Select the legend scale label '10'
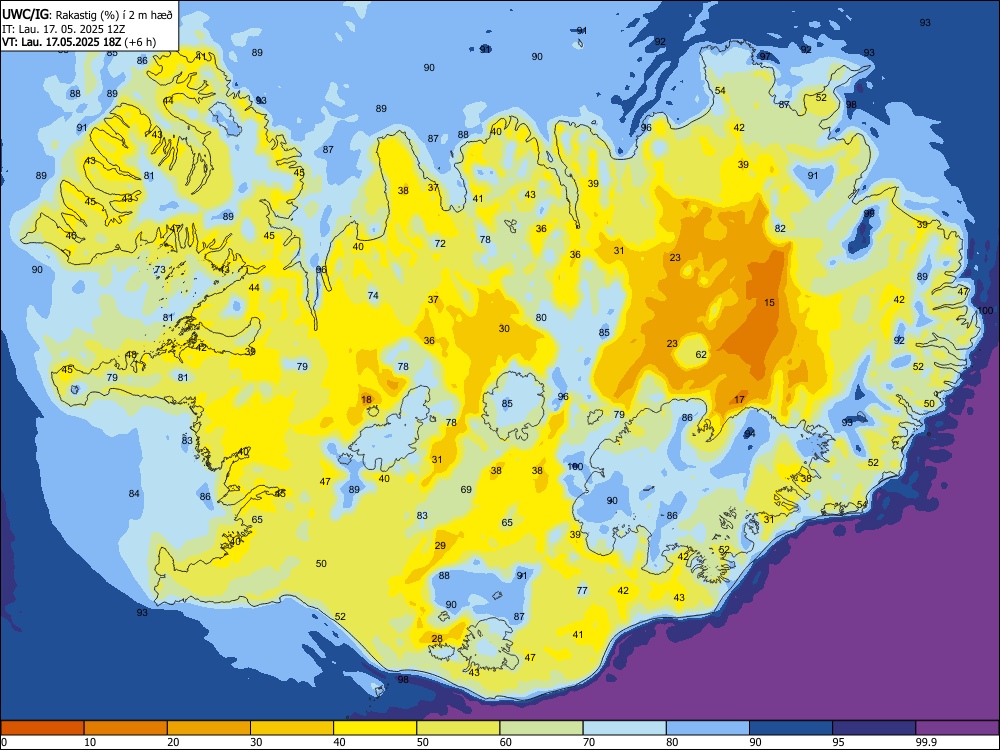 [x=90, y=742]
